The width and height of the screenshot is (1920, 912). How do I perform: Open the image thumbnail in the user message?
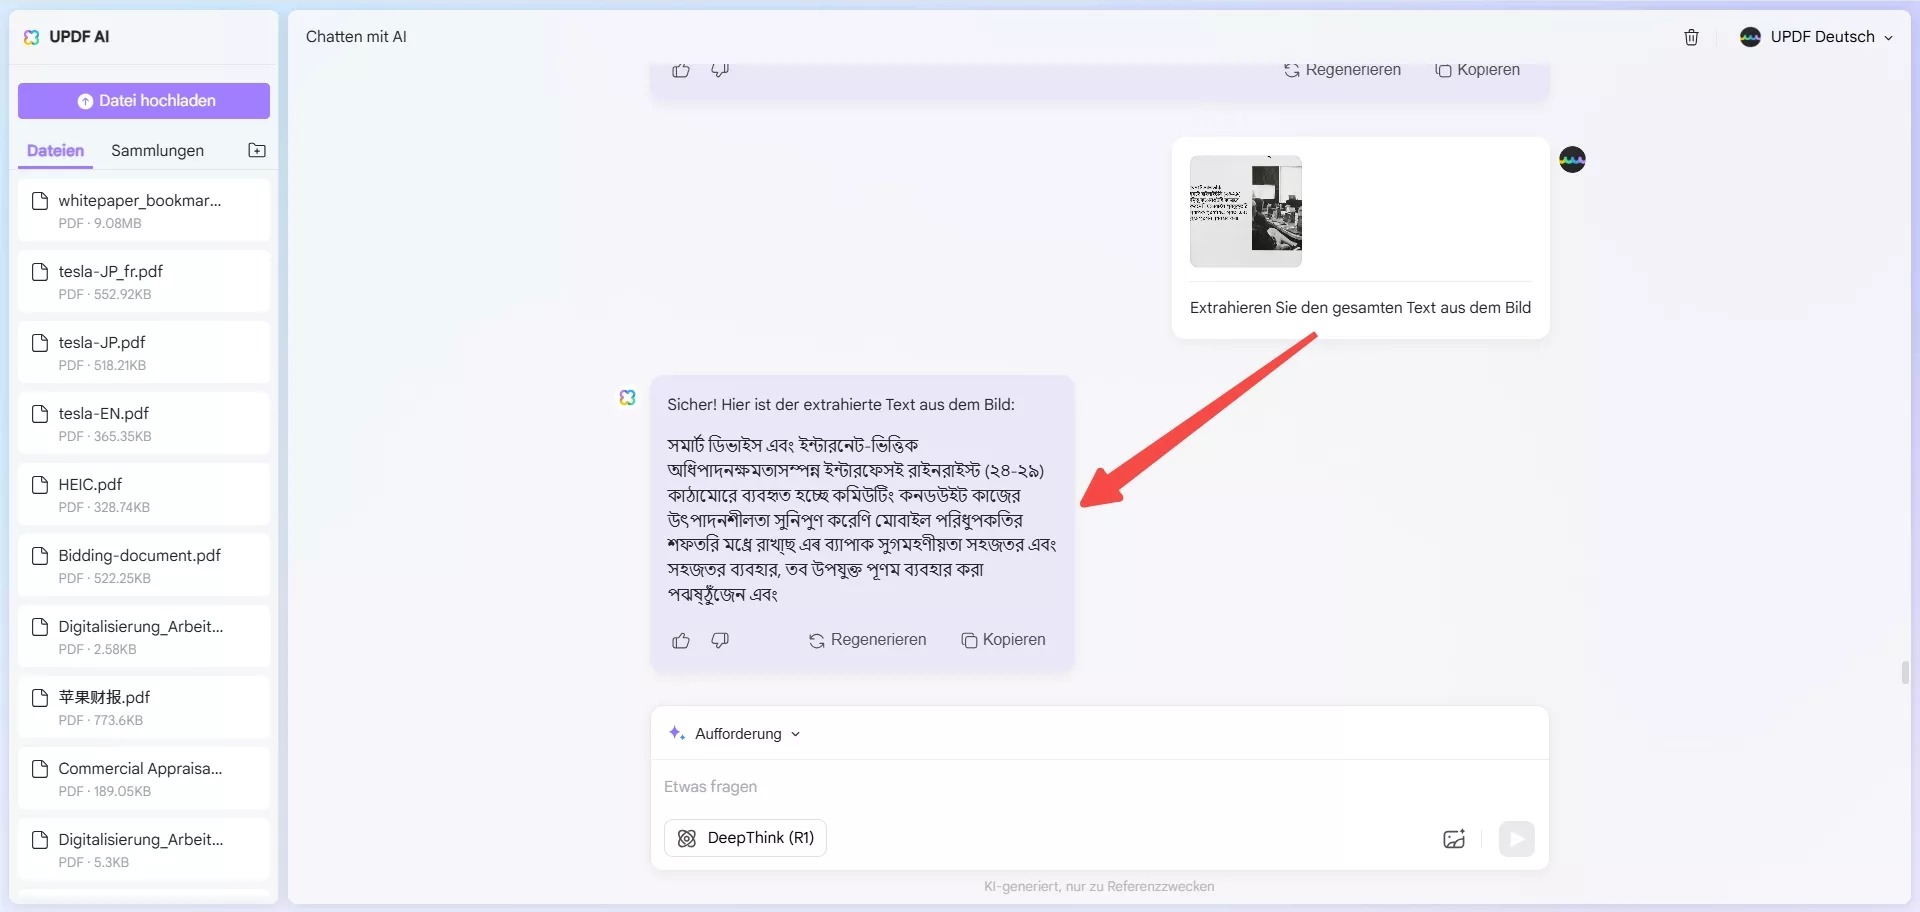[x=1245, y=211]
